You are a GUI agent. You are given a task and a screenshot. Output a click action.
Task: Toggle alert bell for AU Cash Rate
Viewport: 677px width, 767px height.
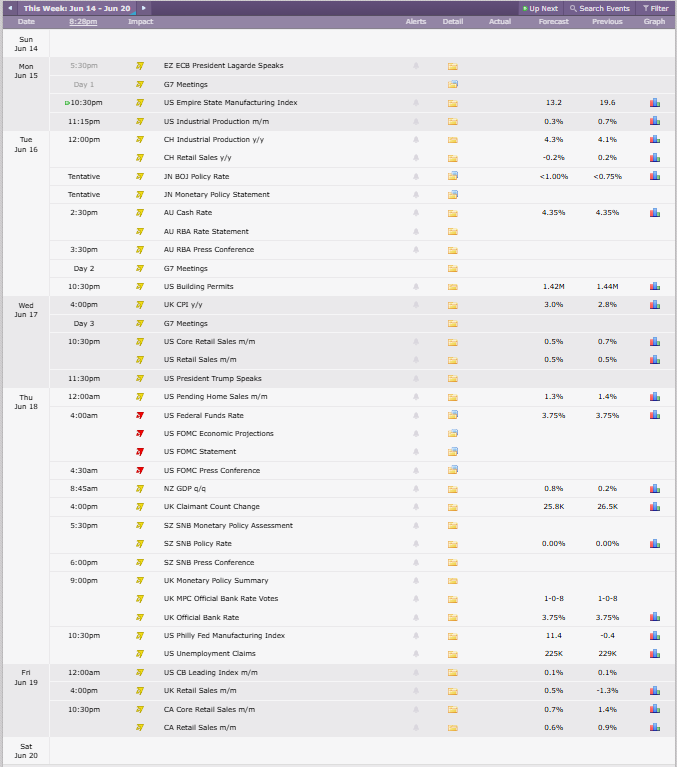416,213
